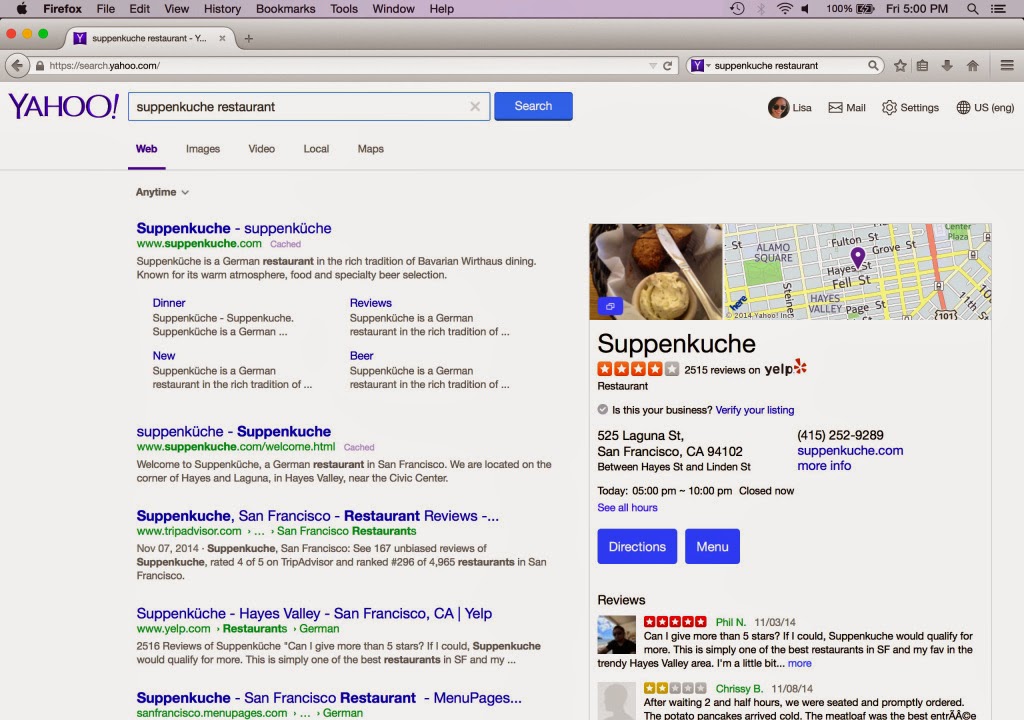Open the downloads arrow icon
Image resolution: width=1024 pixels, height=720 pixels.
click(x=947, y=65)
